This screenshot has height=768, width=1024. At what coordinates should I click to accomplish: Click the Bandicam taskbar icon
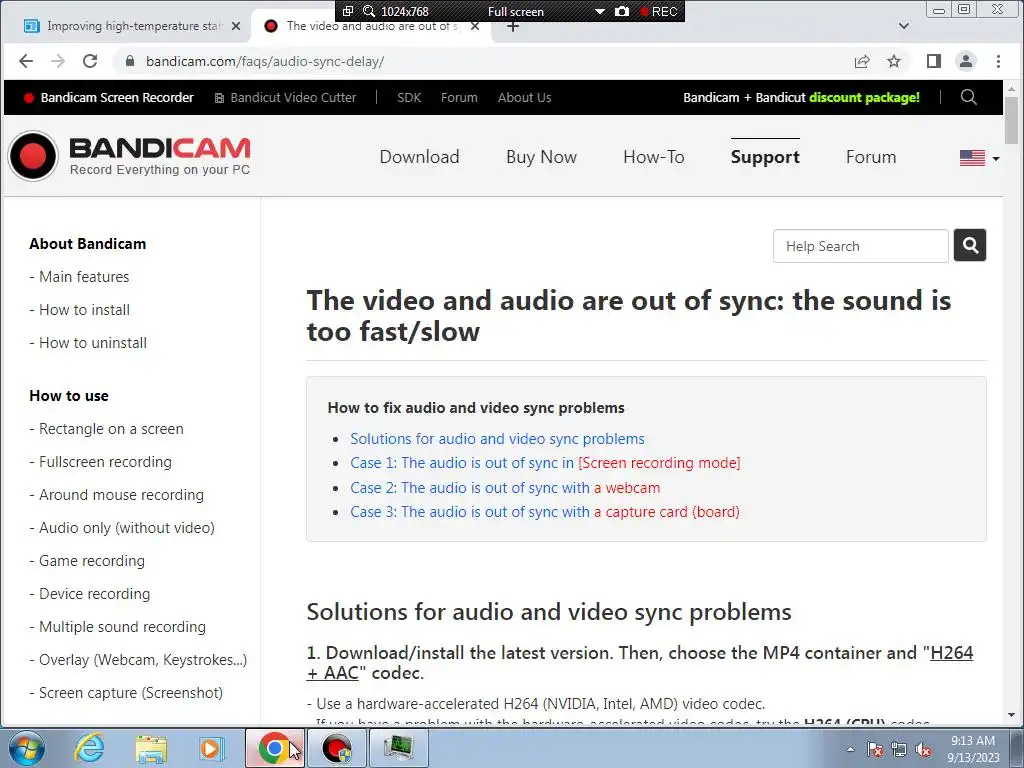[x=336, y=748]
